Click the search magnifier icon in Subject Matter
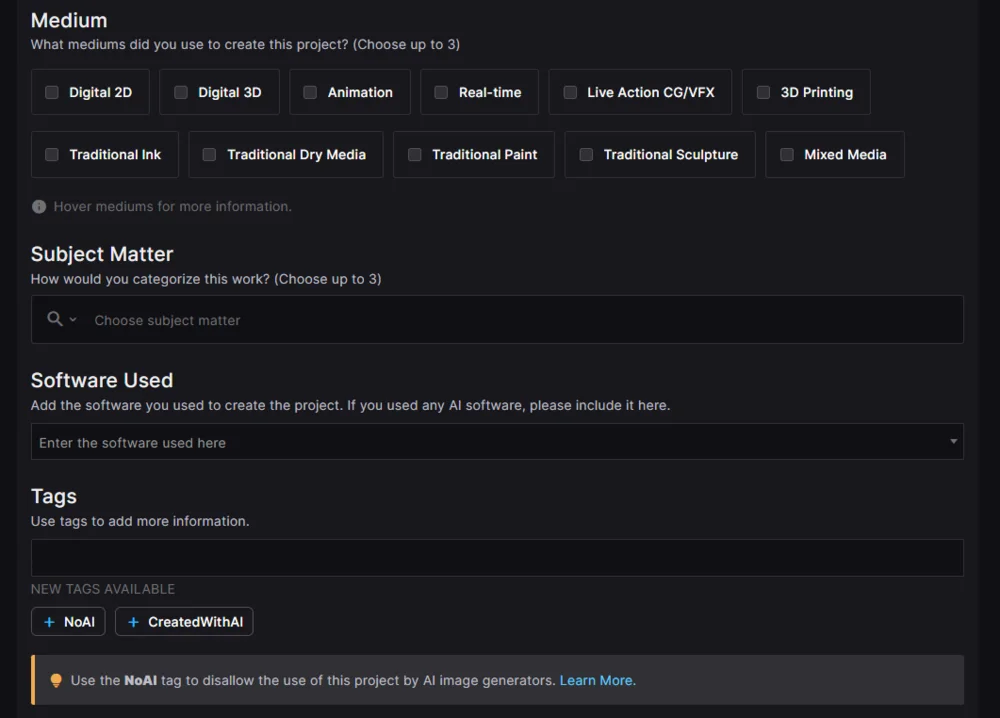Screen dimensions: 1000x718 click(x=55, y=319)
